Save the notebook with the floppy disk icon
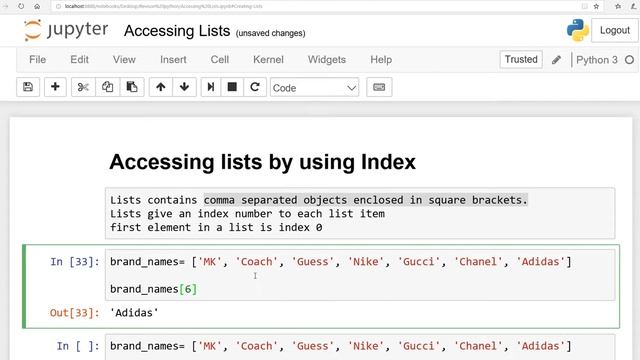 click(x=28, y=87)
